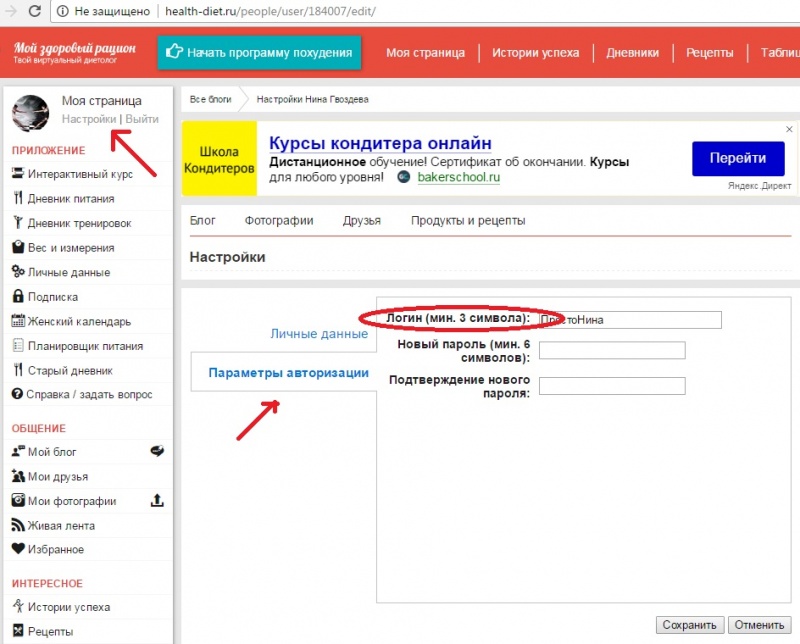Switch to Личные данные settings tab
This screenshot has height=644, width=800.
point(319,334)
